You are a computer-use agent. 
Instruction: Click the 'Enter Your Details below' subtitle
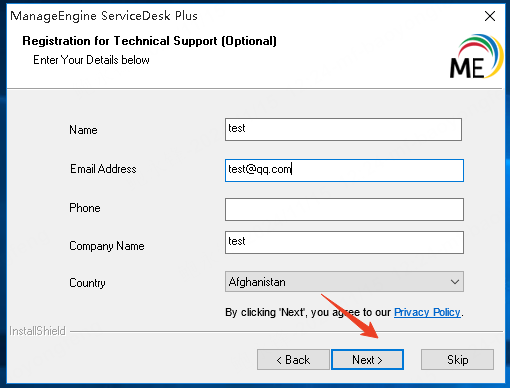coord(91,60)
